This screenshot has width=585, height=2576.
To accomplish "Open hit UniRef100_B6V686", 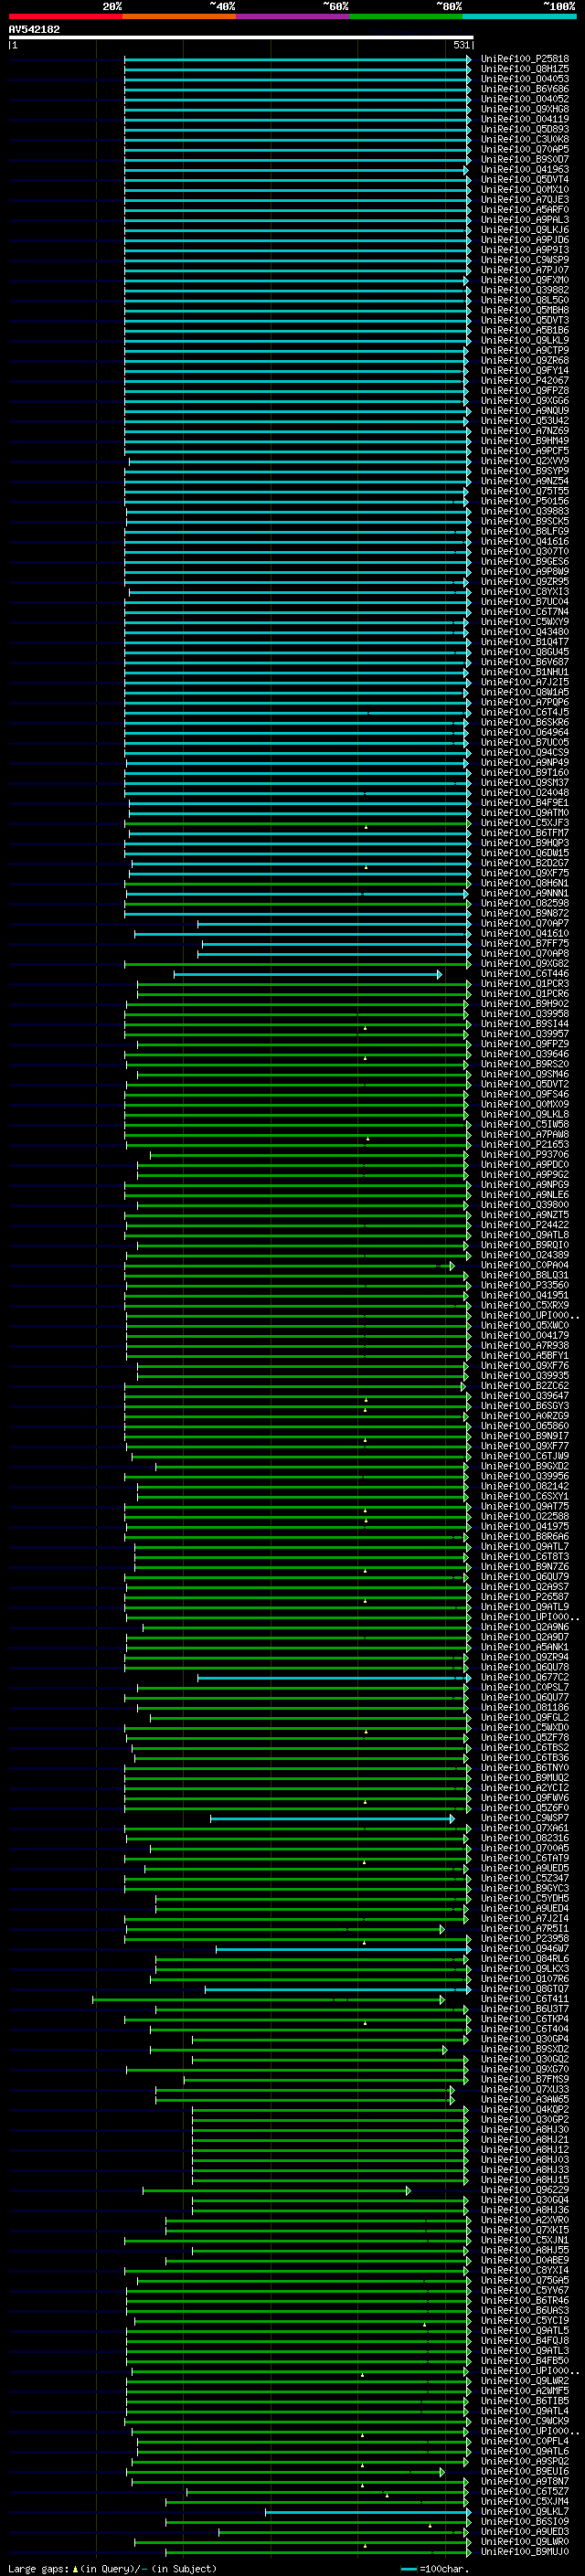I will (x=525, y=89).
